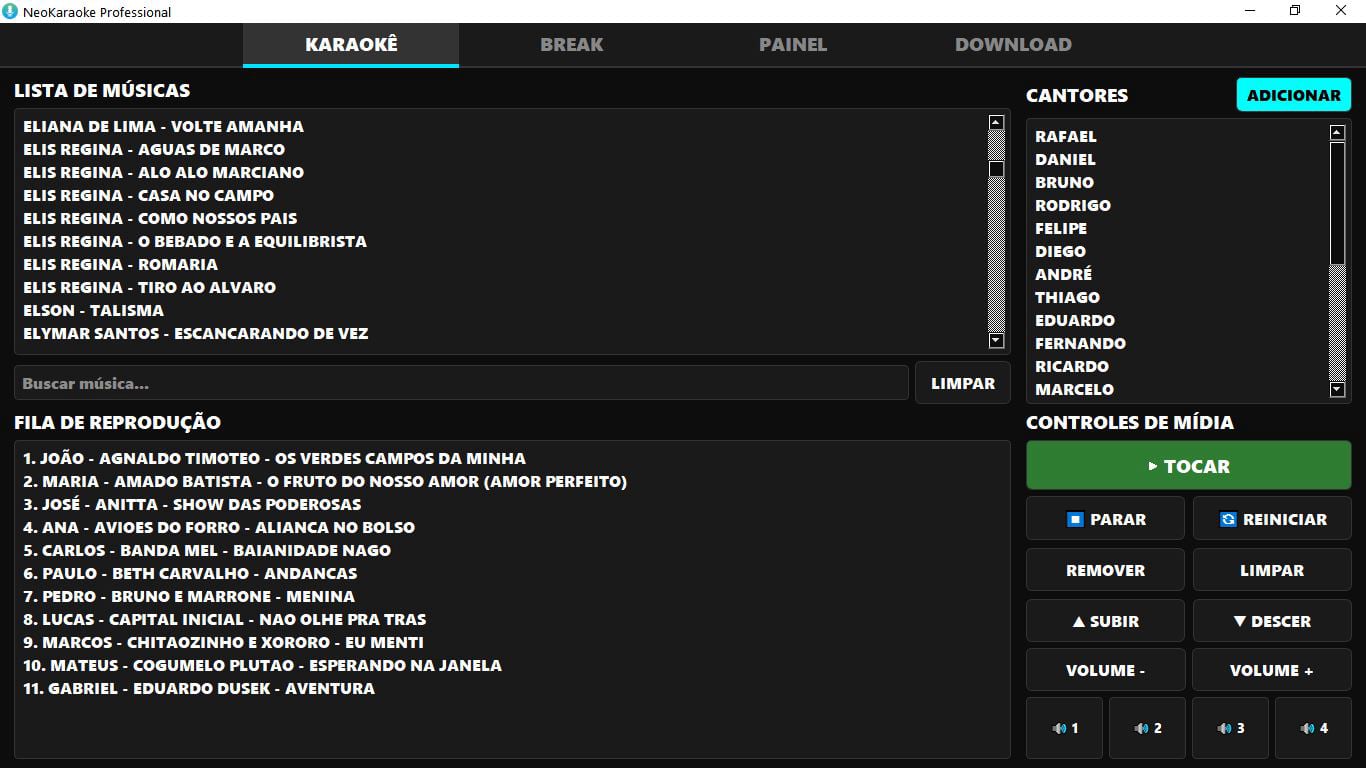Toggle audio output channel 2
The height and width of the screenshot is (768, 1366).
1147,728
